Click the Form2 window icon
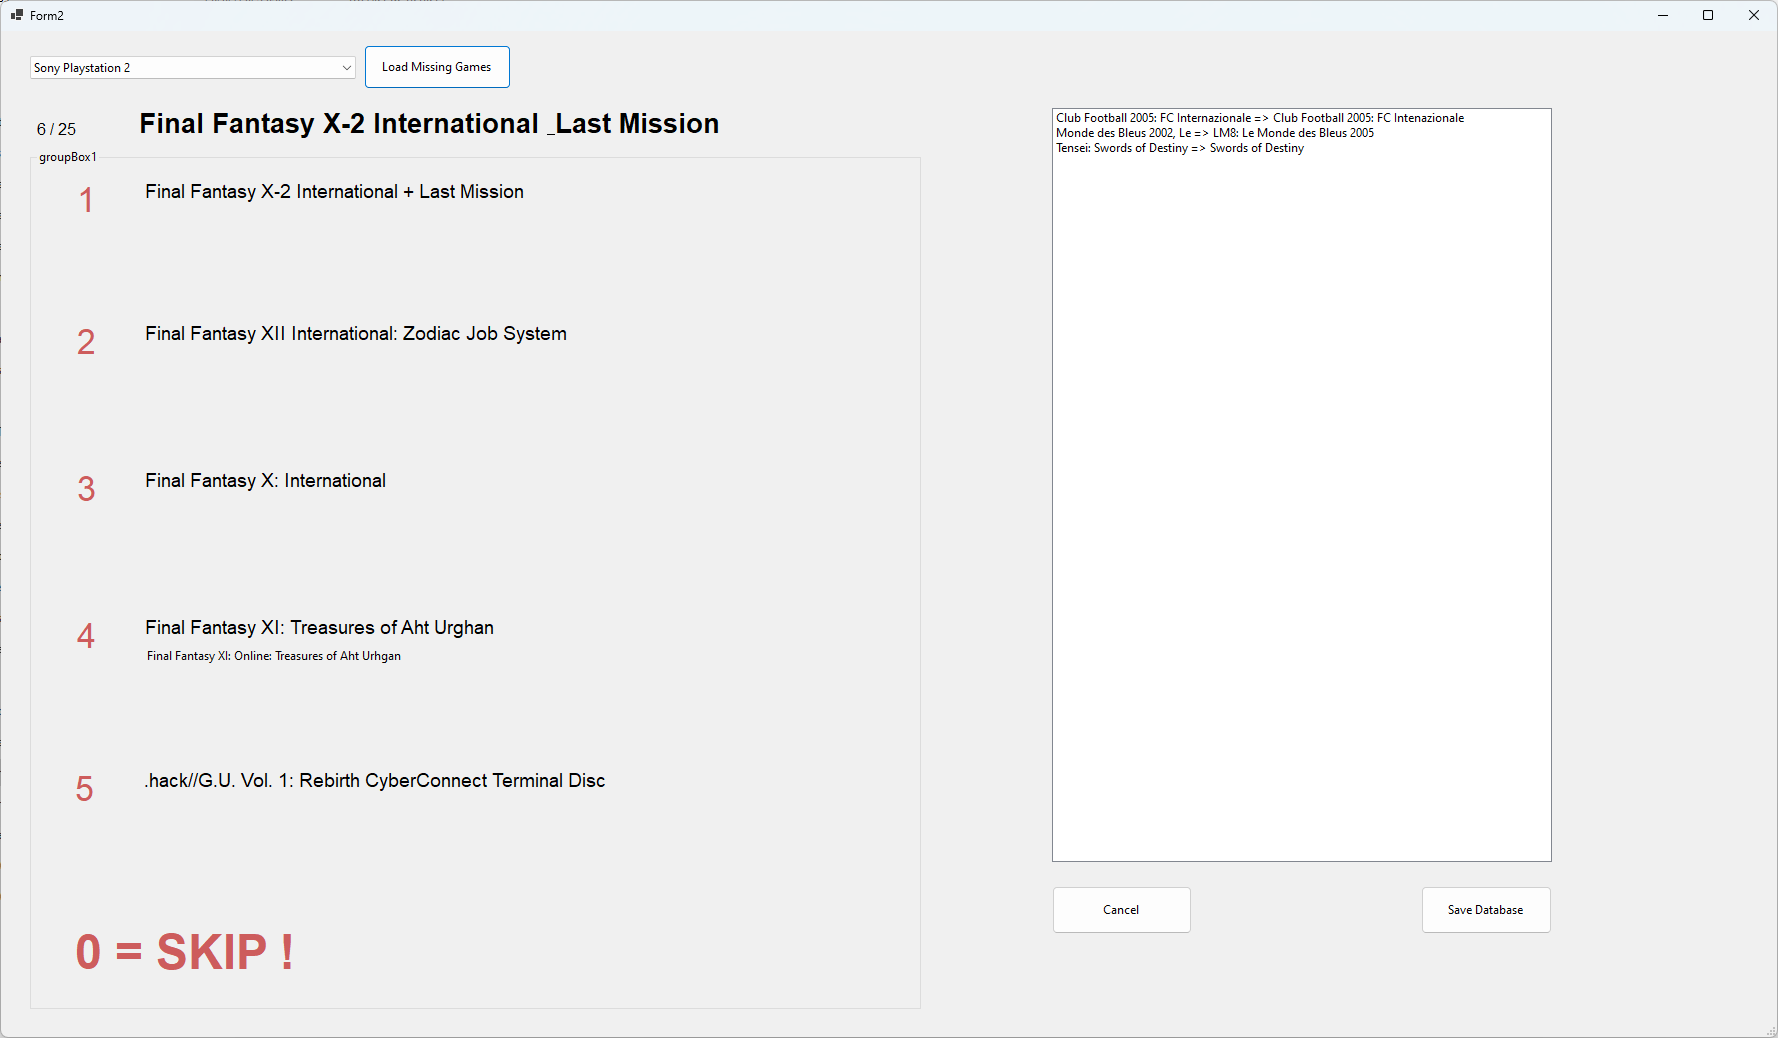Screen dimensions: 1778x1038 click(17, 15)
